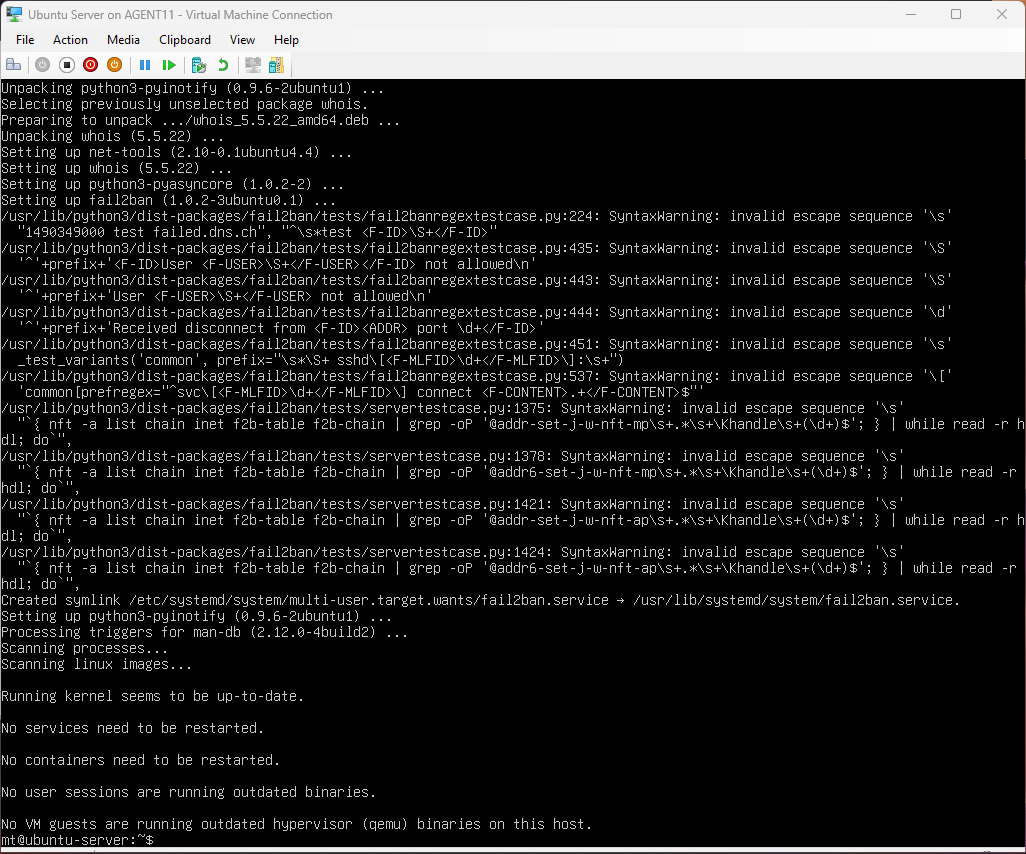Click the grayed-out Enhanced Session icon

pos(253,65)
